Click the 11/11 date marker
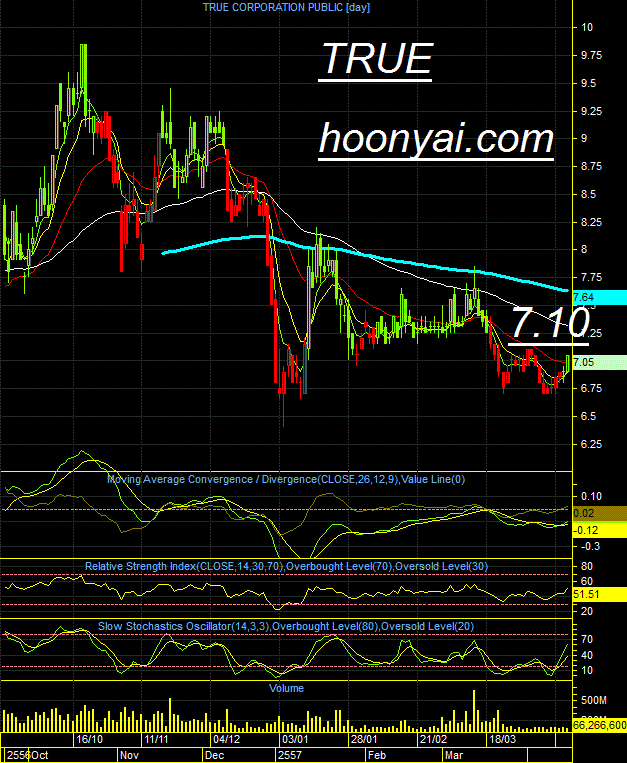Screen dimensions: 627x763 (156, 740)
